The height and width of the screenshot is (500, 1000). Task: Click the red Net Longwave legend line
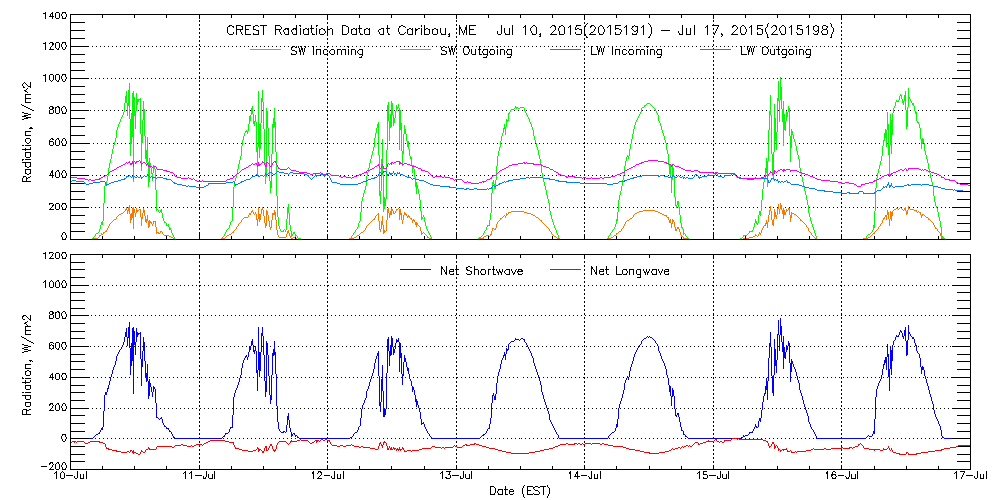[x=566, y=270]
